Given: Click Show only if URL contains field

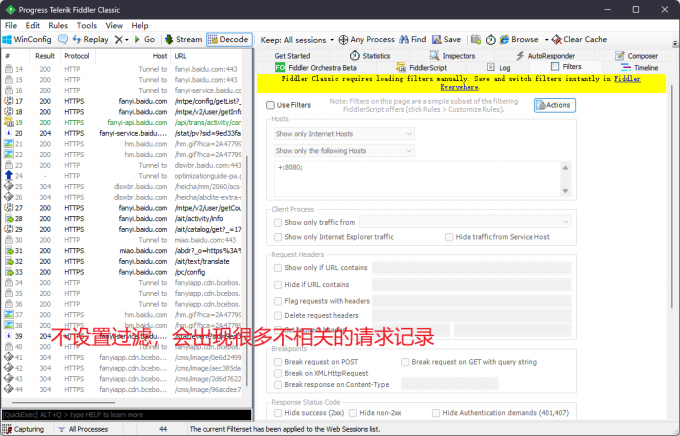Looking at the screenshot, I should click(471, 268).
